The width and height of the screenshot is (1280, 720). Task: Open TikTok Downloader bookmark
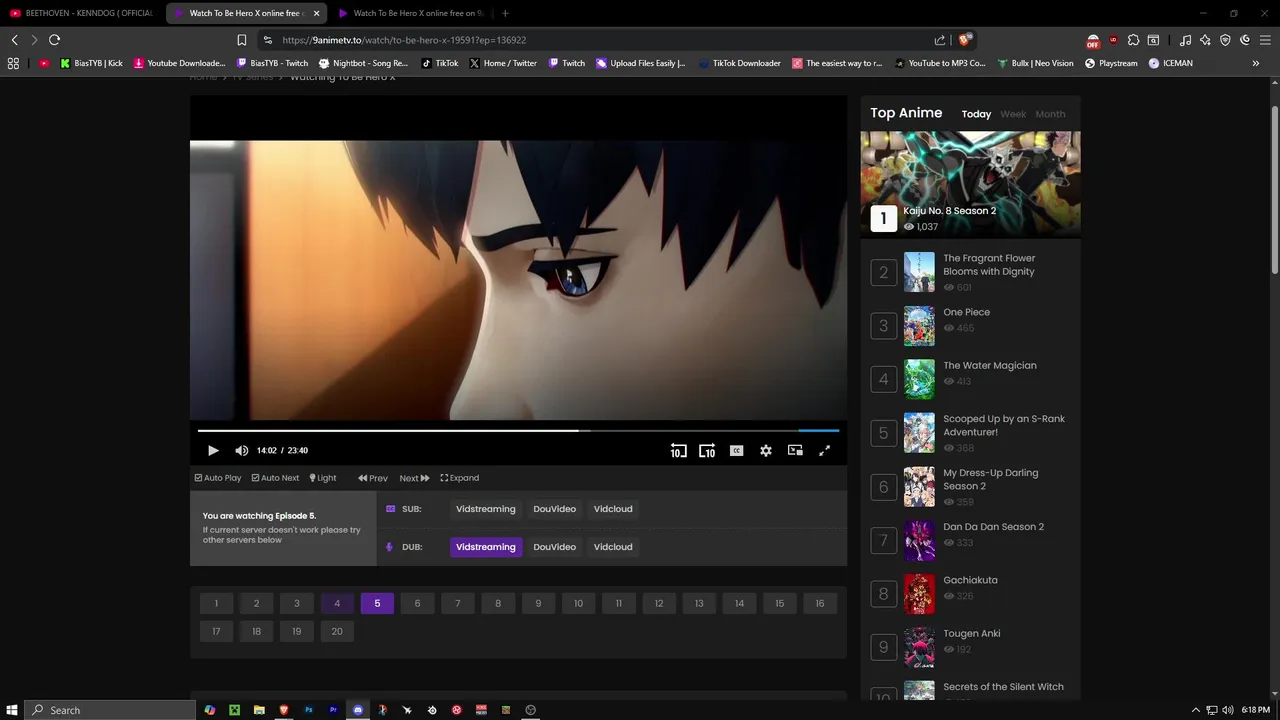tap(739, 63)
